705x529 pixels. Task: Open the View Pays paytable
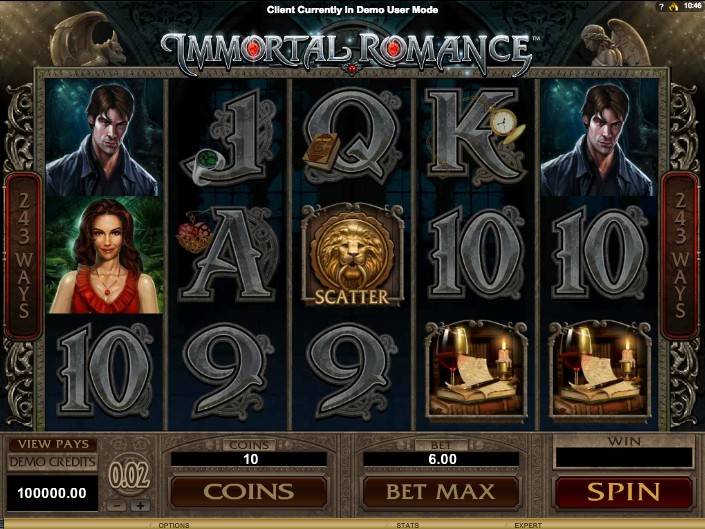click(x=53, y=444)
